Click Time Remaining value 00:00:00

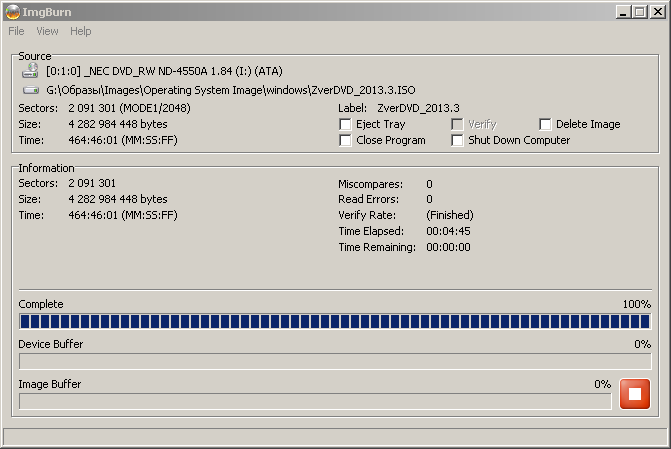(448, 247)
